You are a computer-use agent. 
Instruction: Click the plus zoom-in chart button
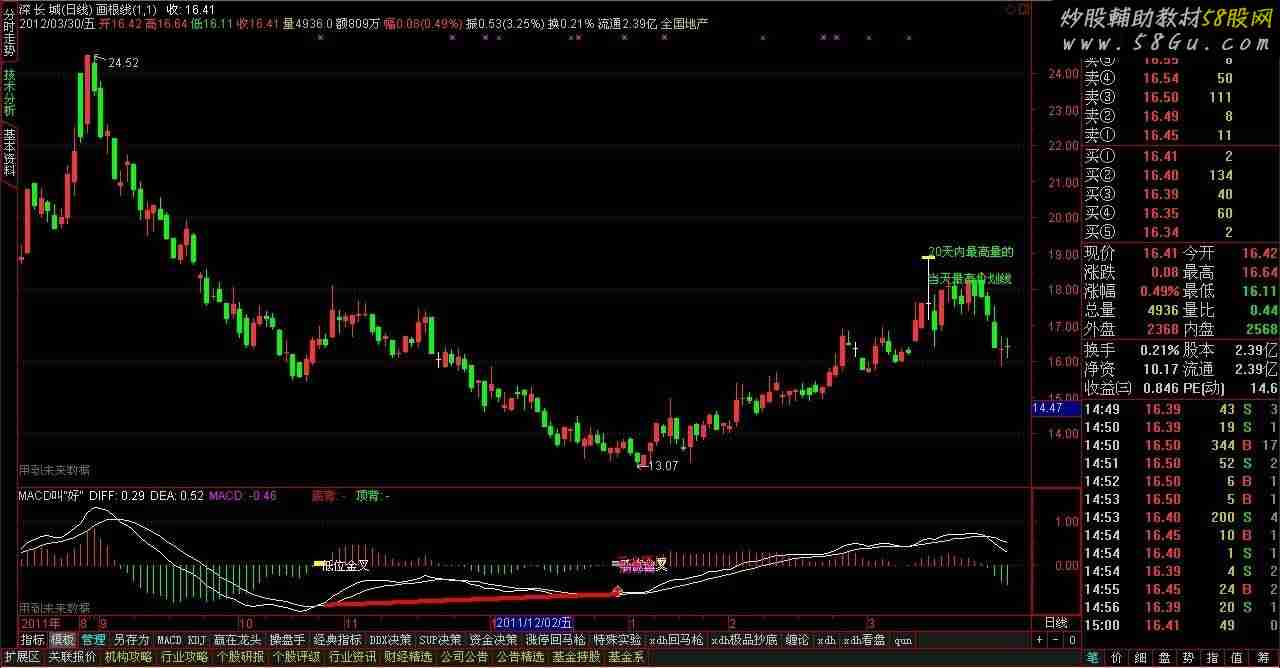(x=1039, y=640)
